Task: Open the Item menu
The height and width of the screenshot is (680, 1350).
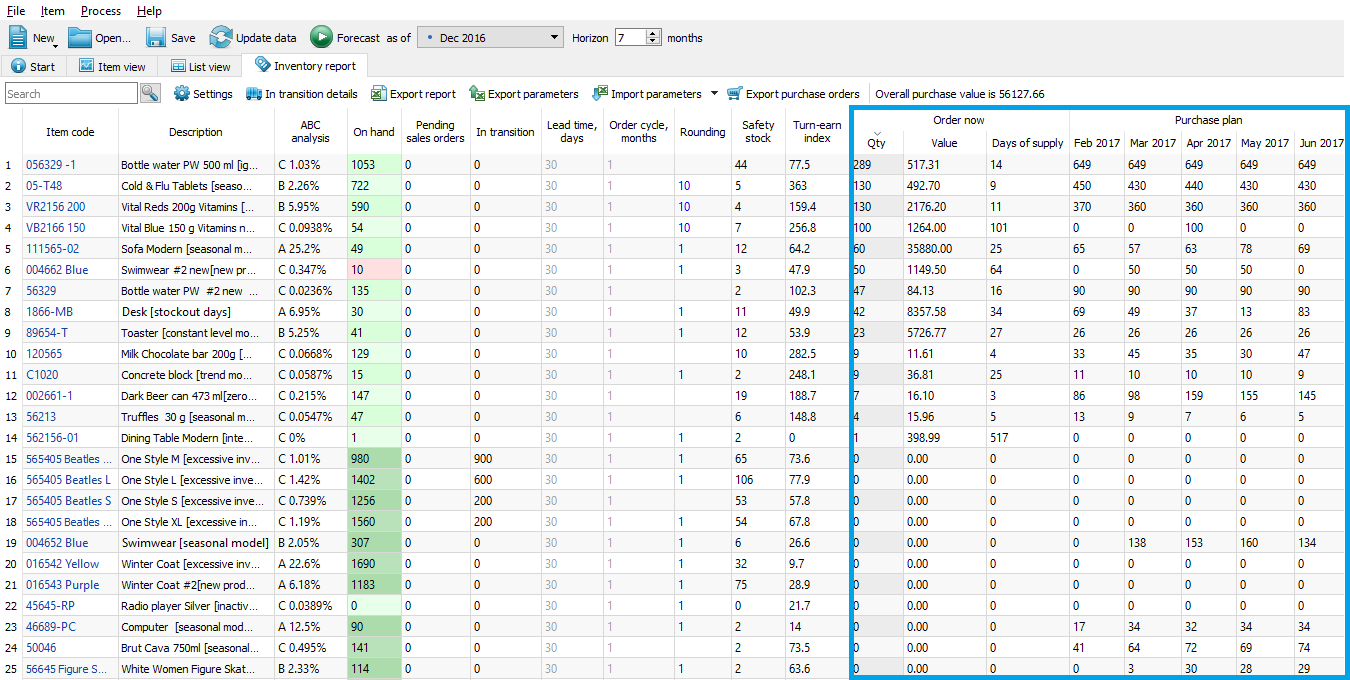Action: pyautogui.click(x=53, y=11)
